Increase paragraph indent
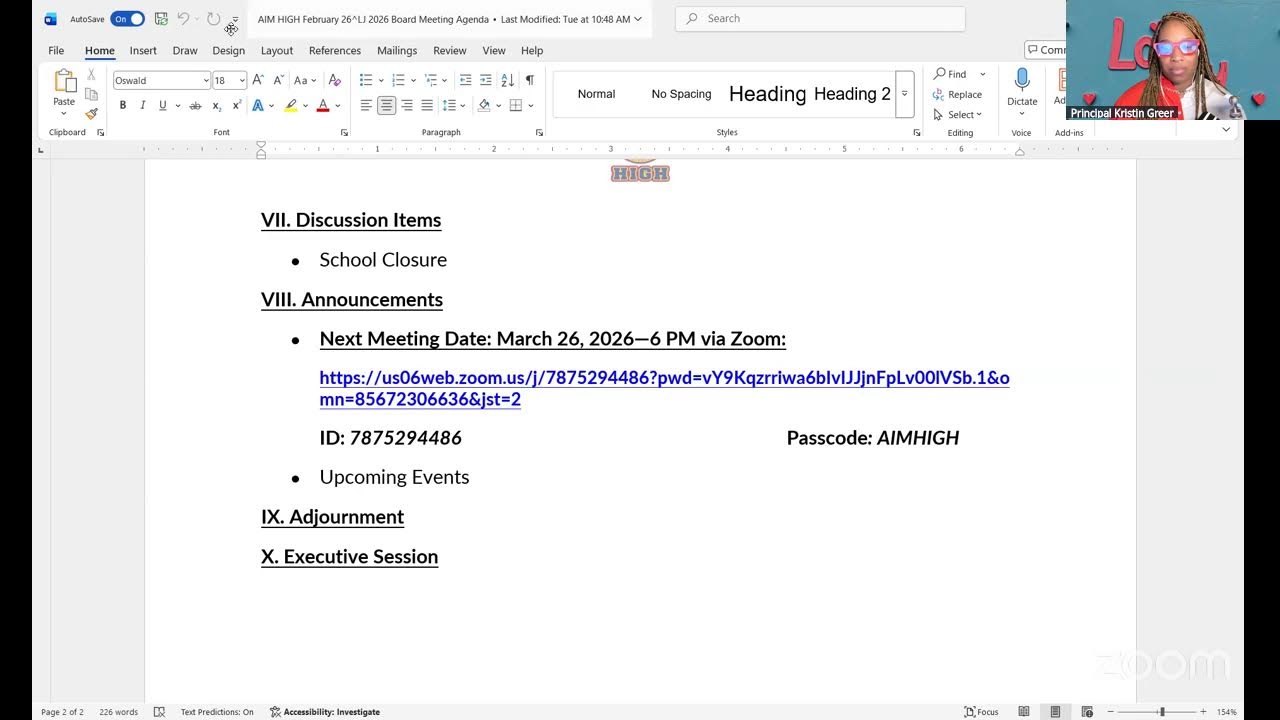Screen dimensions: 1280x720 [x=486, y=80]
